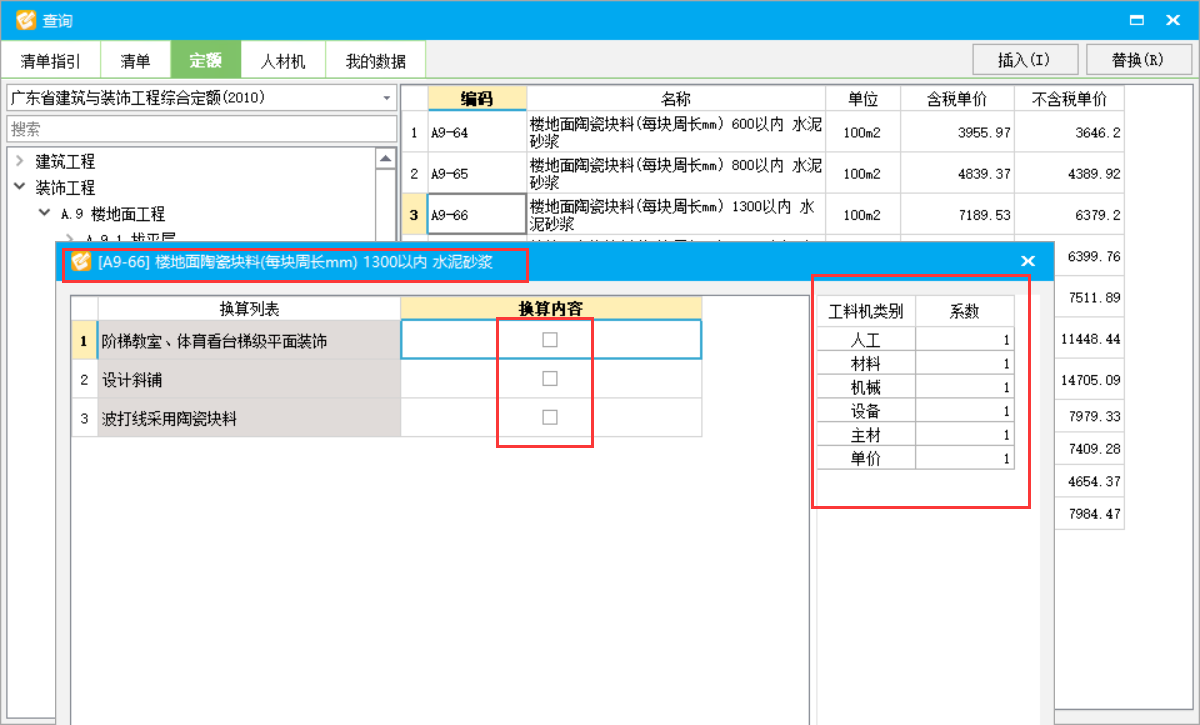Maximize the 查询 window
The image size is (1200, 725).
click(x=1136, y=20)
